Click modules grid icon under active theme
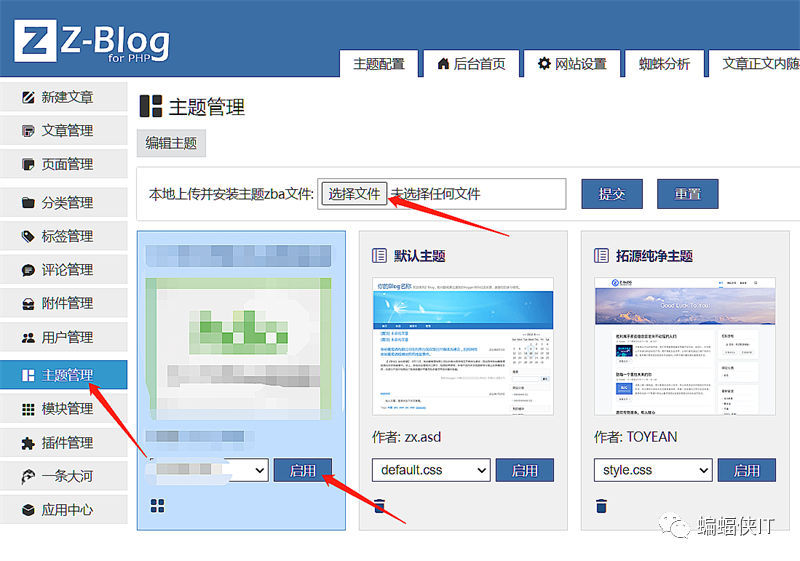 pos(158,506)
